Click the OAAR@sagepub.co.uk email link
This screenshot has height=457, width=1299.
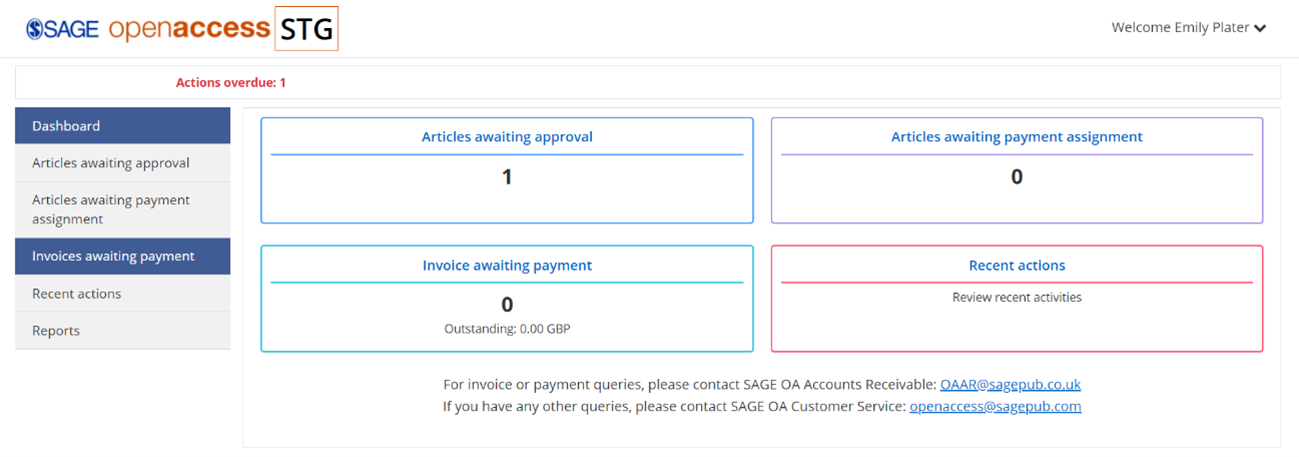(1010, 384)
